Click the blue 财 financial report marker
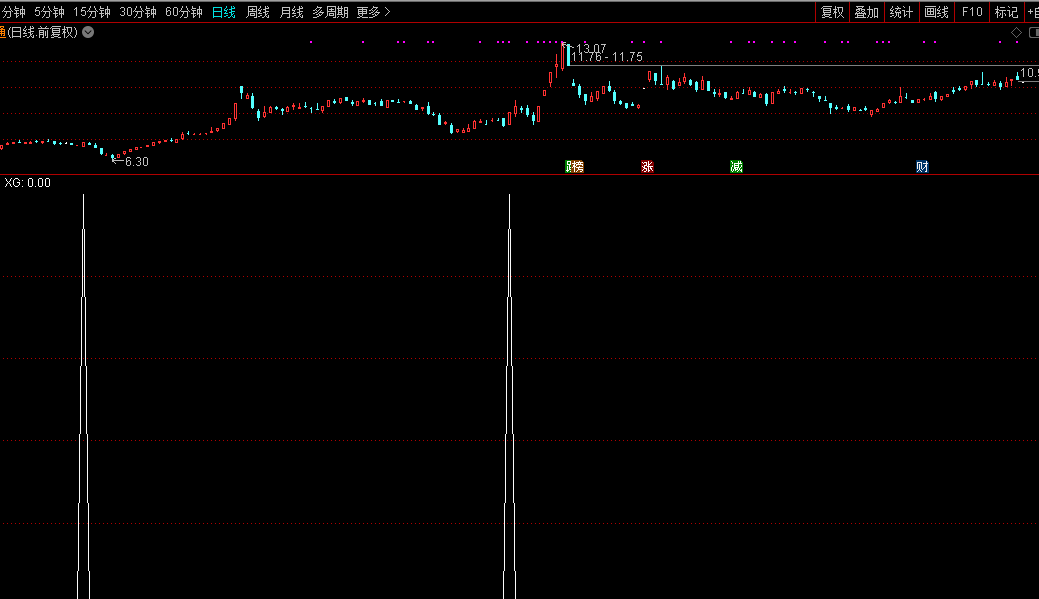Screen dimensions: 1039x599 point(922,167)
